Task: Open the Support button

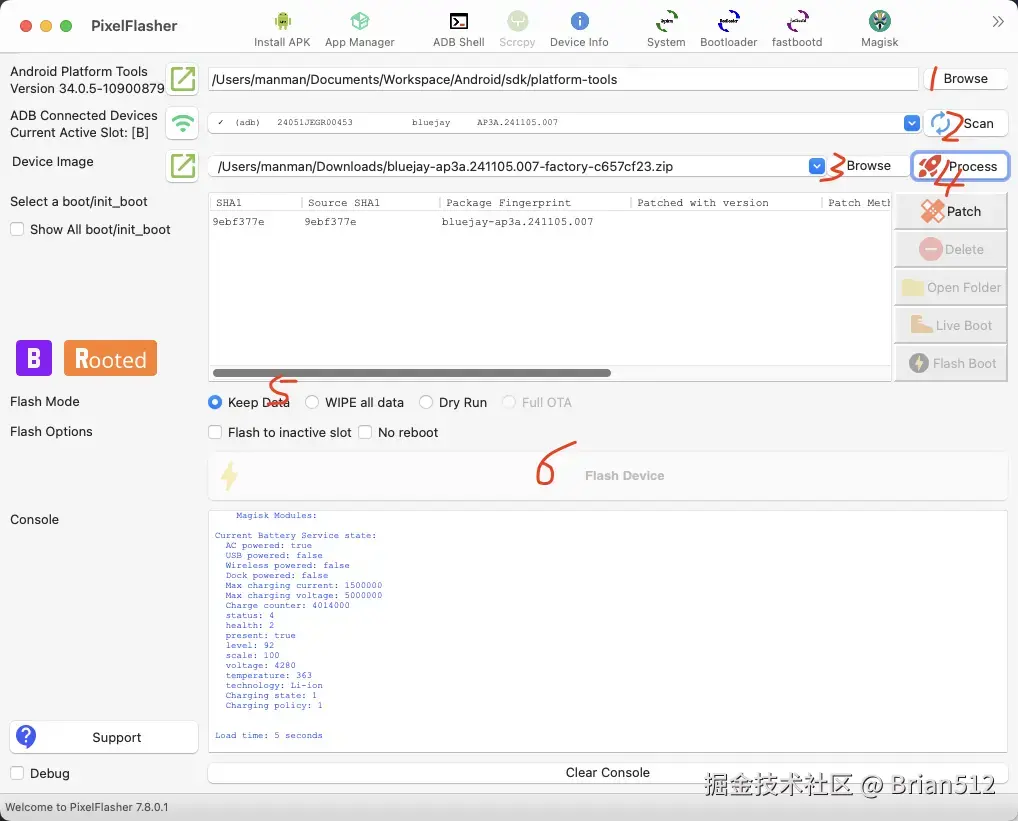Action: [104, 737]
